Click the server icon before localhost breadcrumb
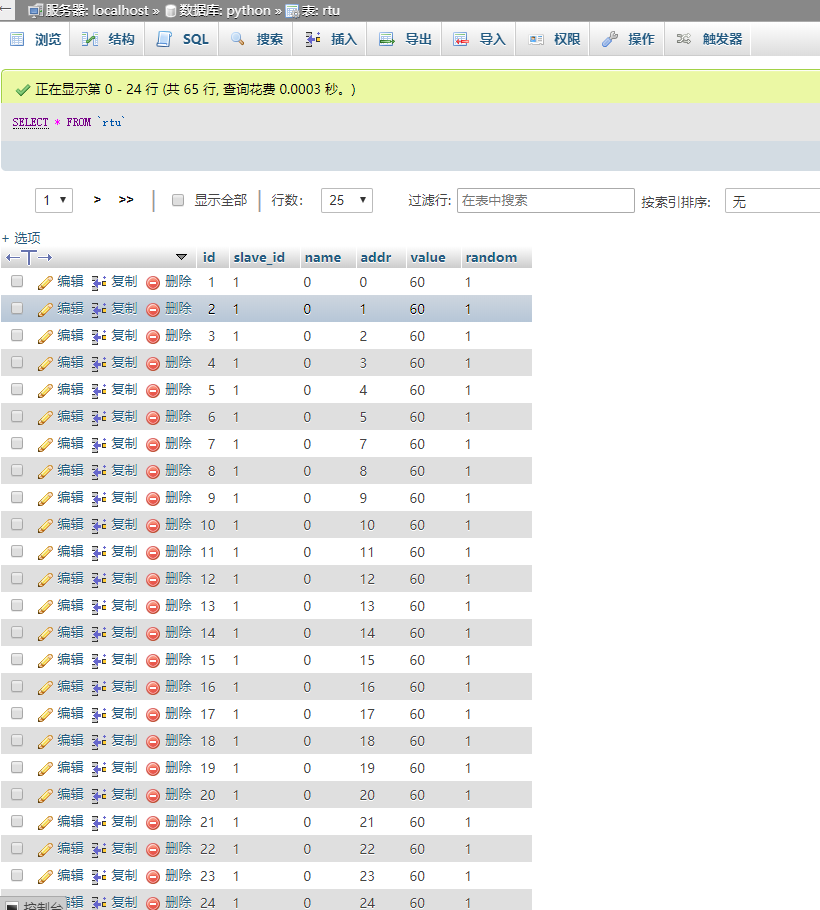Viewport: 820px width, 910px height. pyautogui.click(x=35, y=10)
